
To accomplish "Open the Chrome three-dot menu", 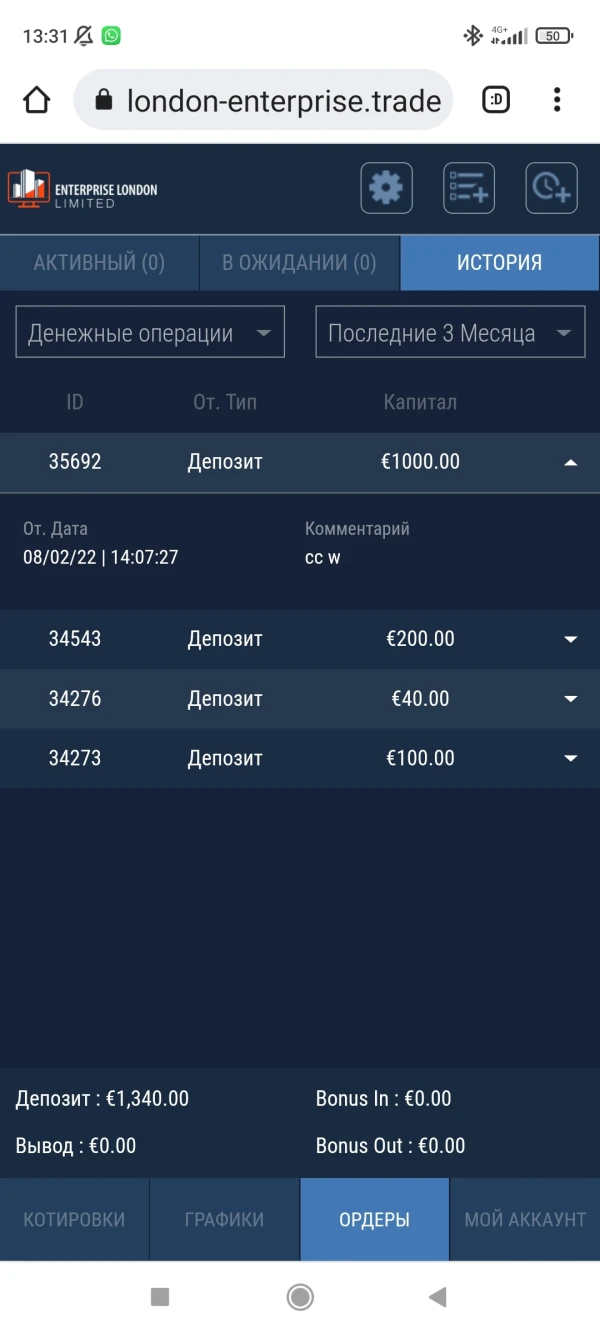I will click(557, 100).
